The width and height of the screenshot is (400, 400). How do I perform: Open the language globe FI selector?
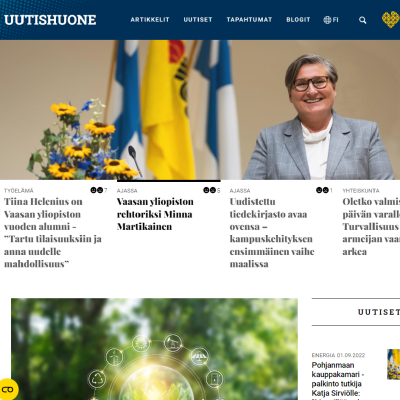point(331,20)
